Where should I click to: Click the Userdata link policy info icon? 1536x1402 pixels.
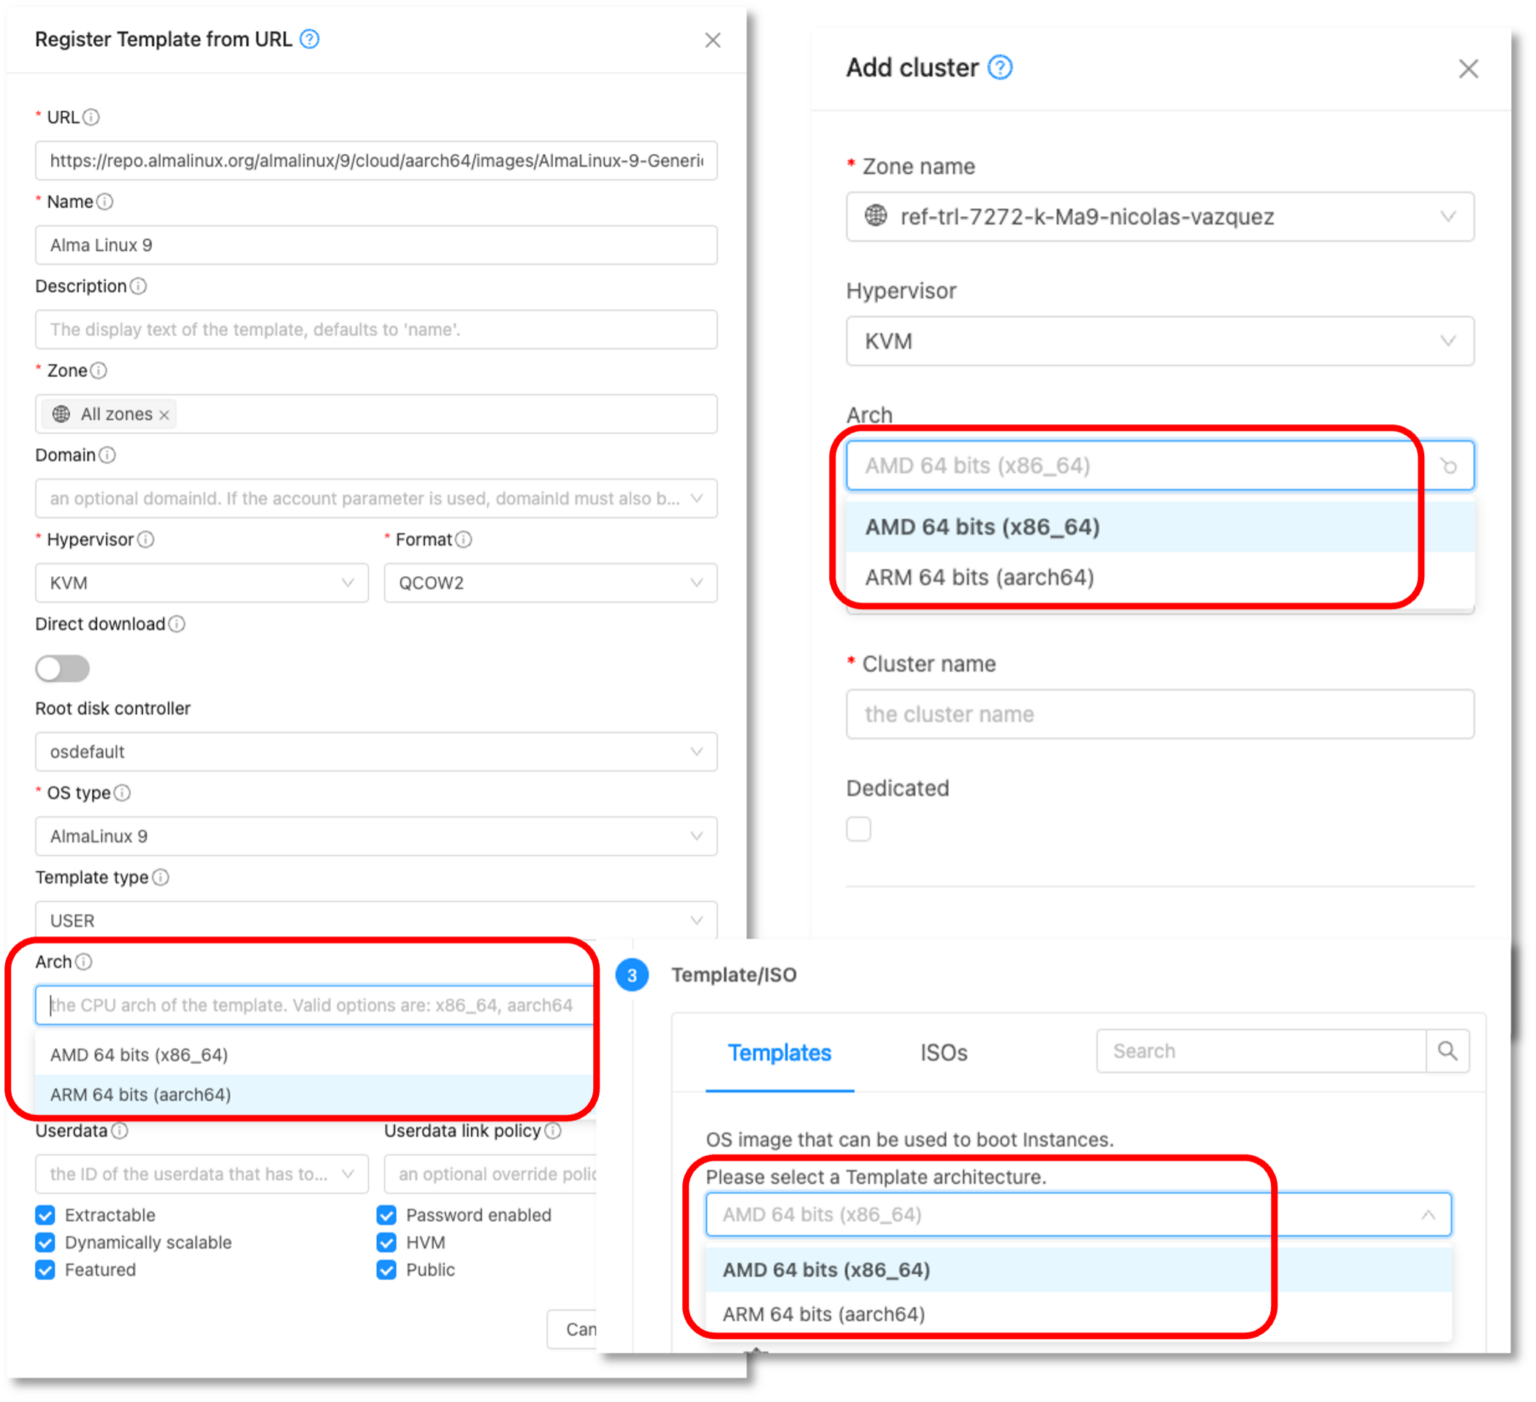556,1131
